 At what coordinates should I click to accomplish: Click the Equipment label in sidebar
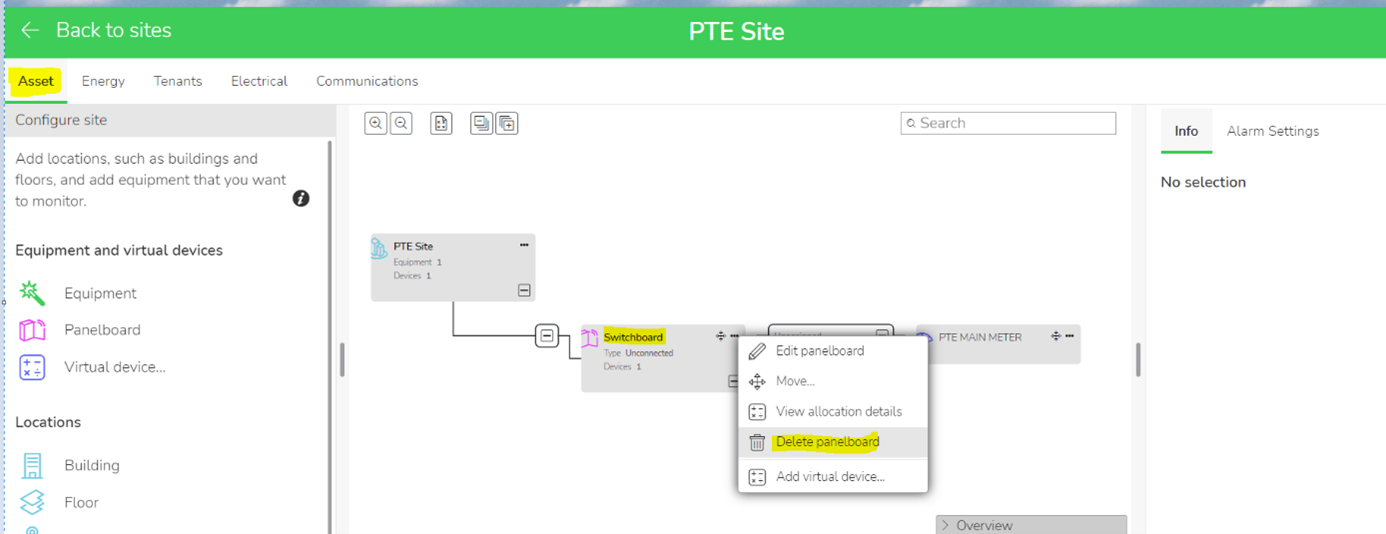(100, 293)
